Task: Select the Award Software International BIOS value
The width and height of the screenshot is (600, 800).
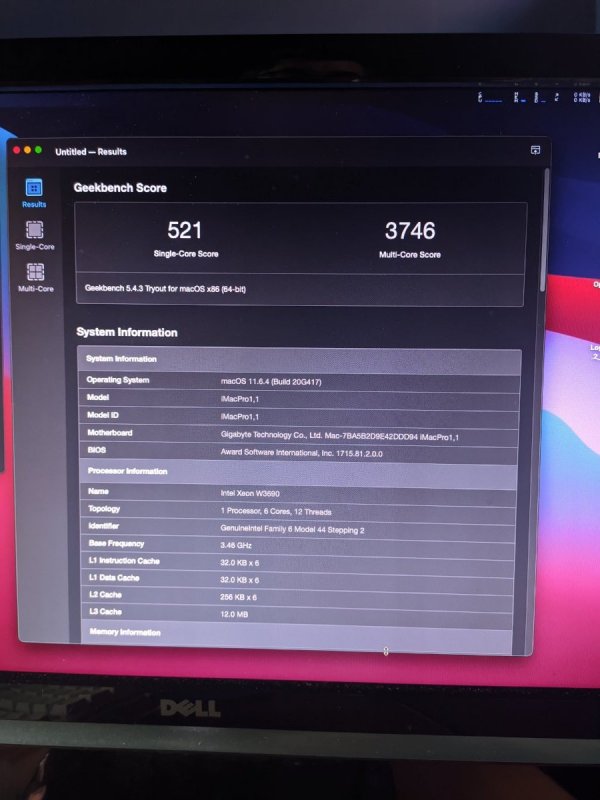Action: 302,453
